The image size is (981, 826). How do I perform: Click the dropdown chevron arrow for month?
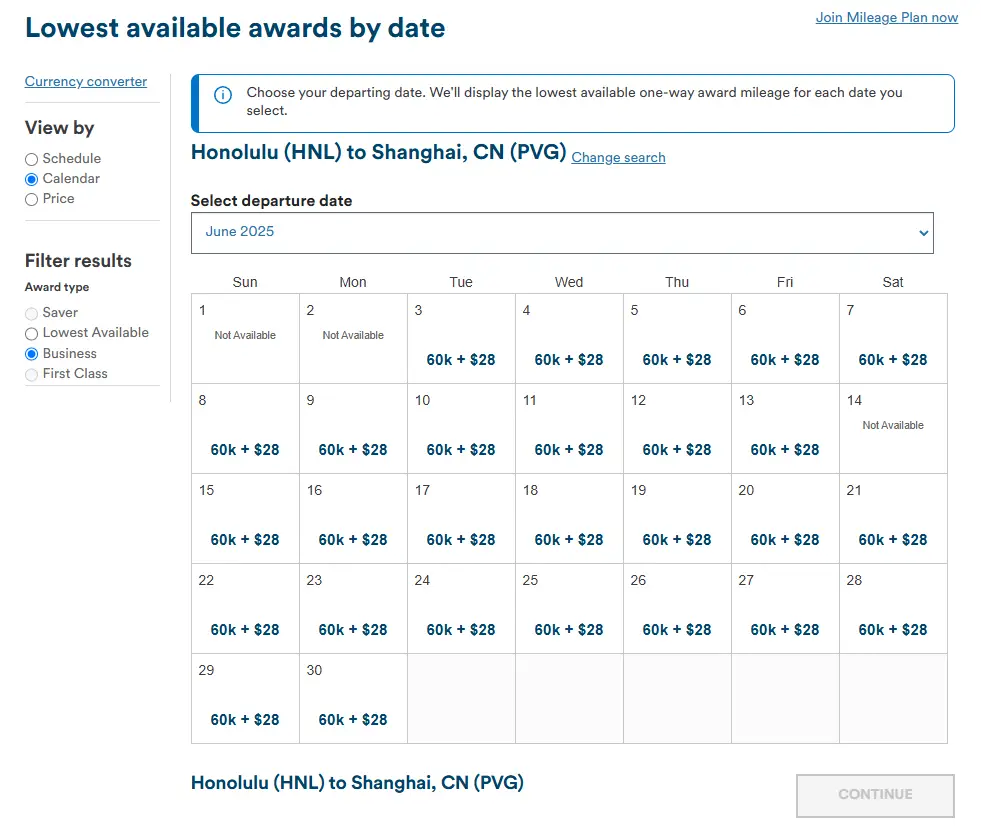(922, 233)
